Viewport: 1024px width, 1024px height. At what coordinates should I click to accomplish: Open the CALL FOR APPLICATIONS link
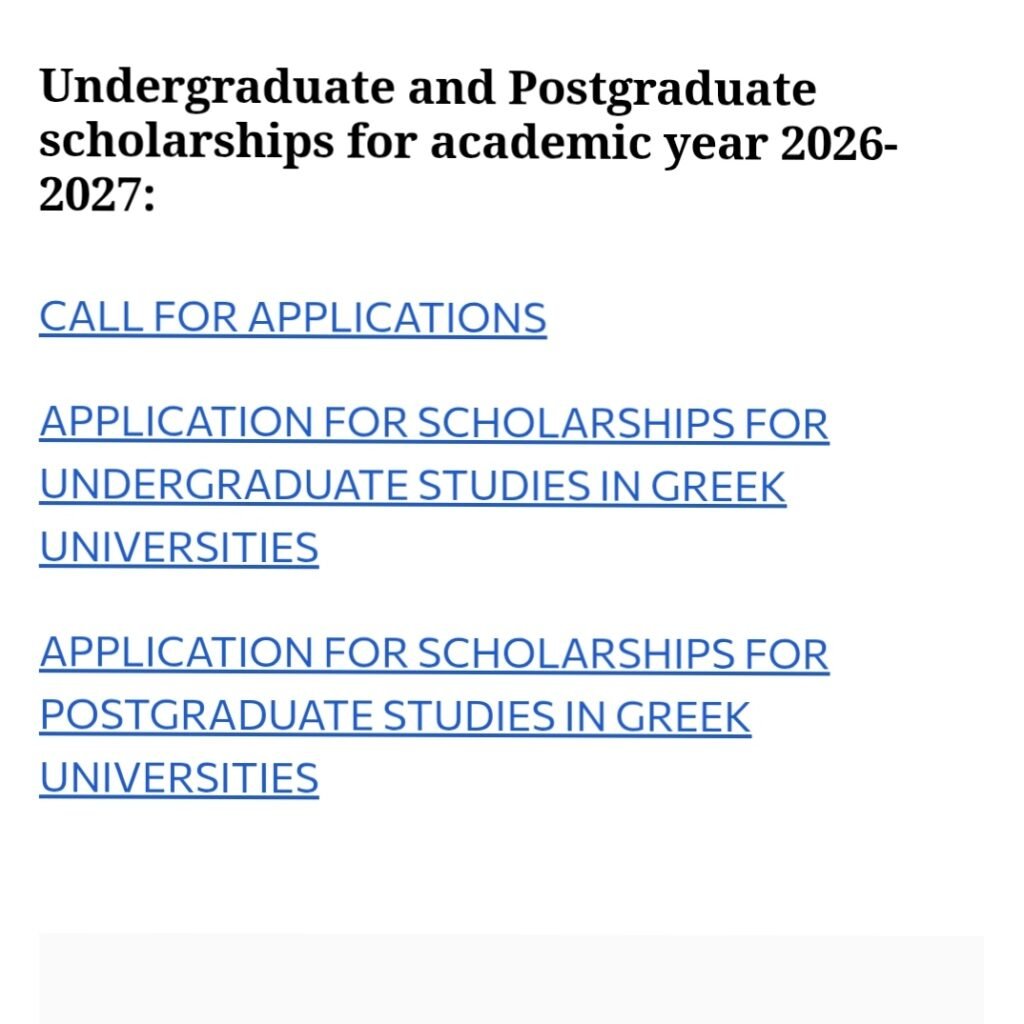(293, 318)
